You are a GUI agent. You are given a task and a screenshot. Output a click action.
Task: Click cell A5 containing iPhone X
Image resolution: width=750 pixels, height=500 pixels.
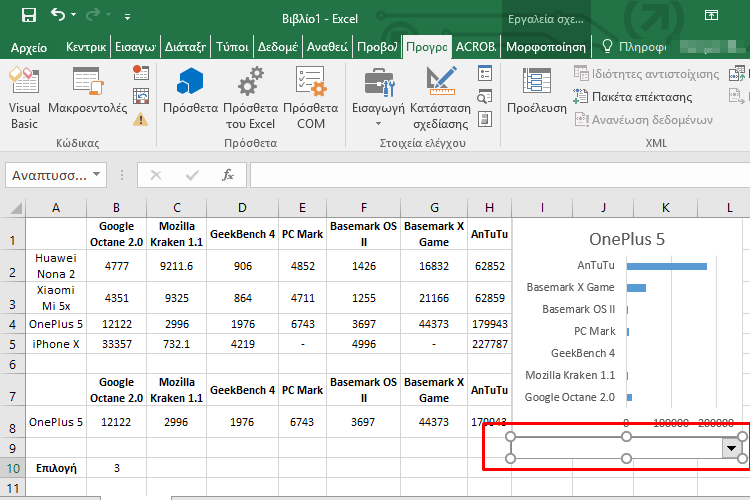tap(55, 344)
